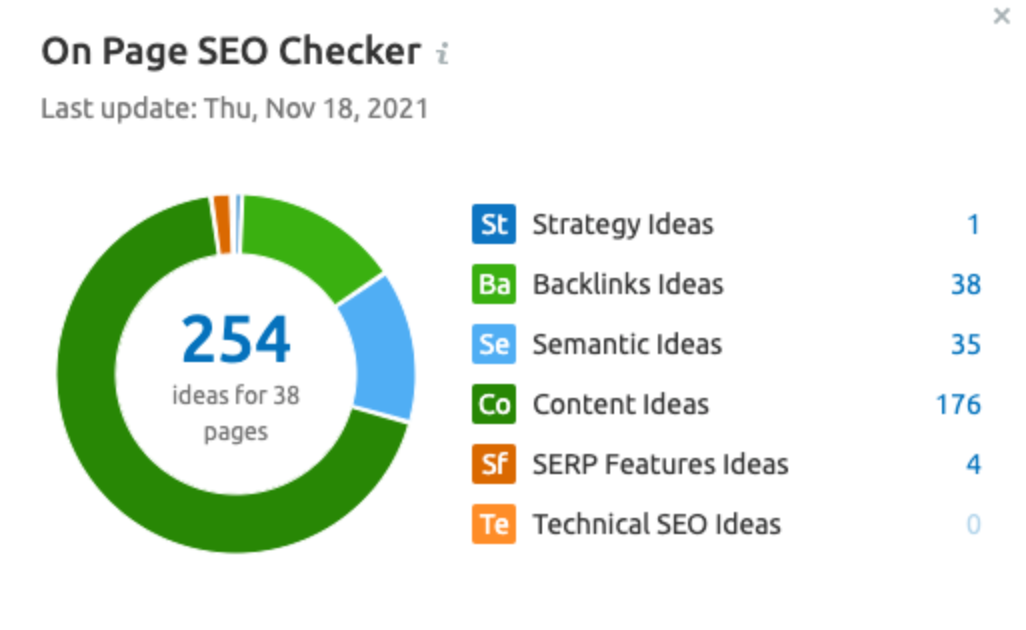Click the Sf SERP Features icon

[493, 464]
